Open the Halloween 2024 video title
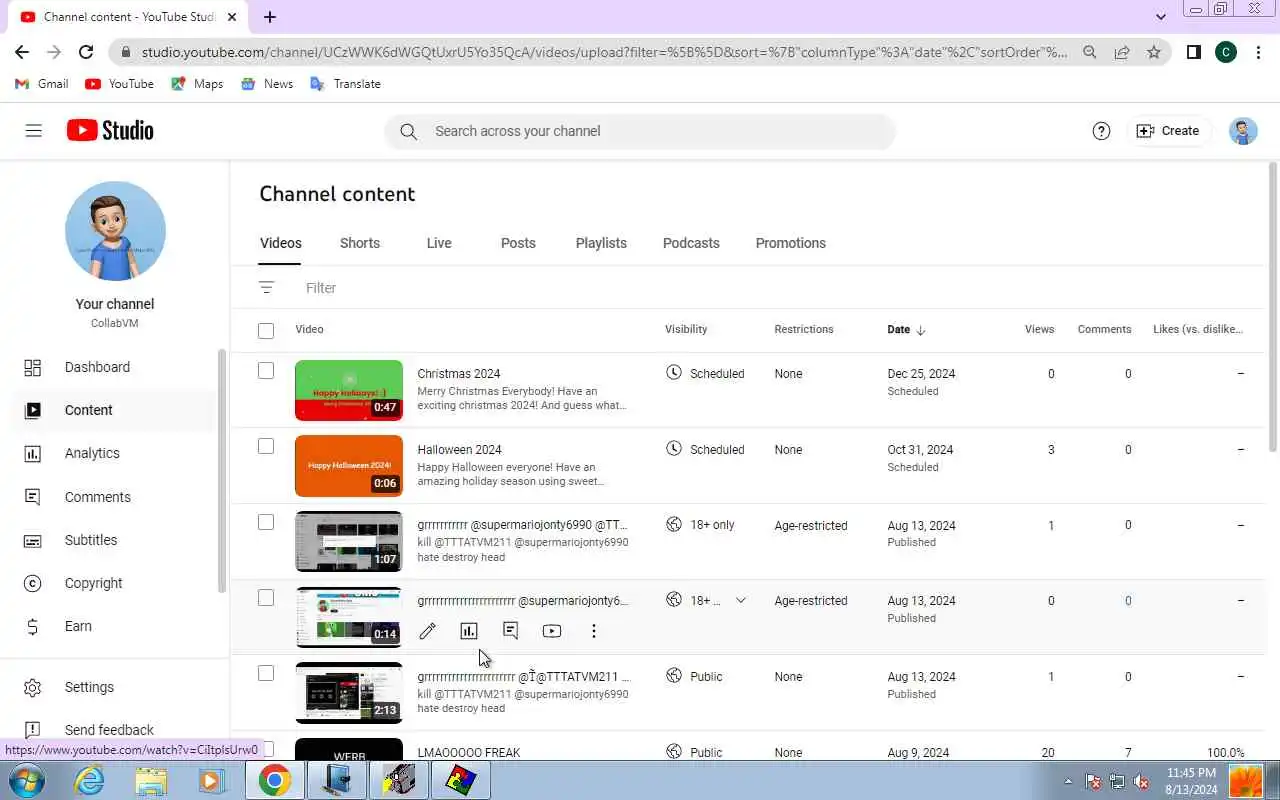Viewport: 1280px width, 800px height. [x=459, y=450]
